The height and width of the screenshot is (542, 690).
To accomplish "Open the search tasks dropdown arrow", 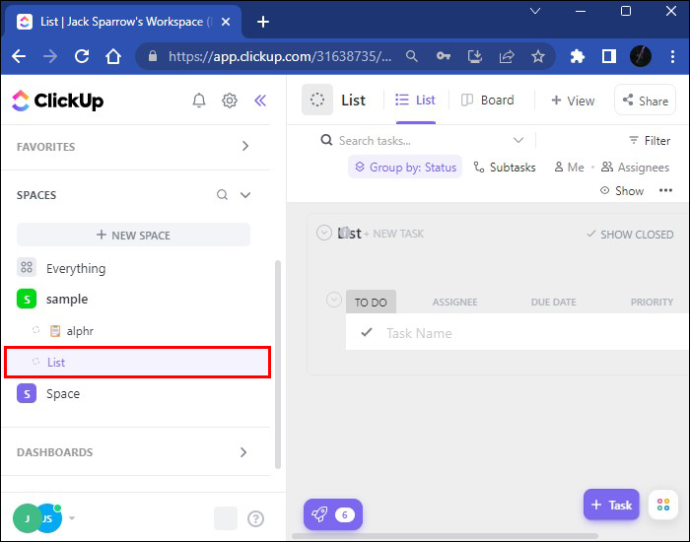I will 518,140.
